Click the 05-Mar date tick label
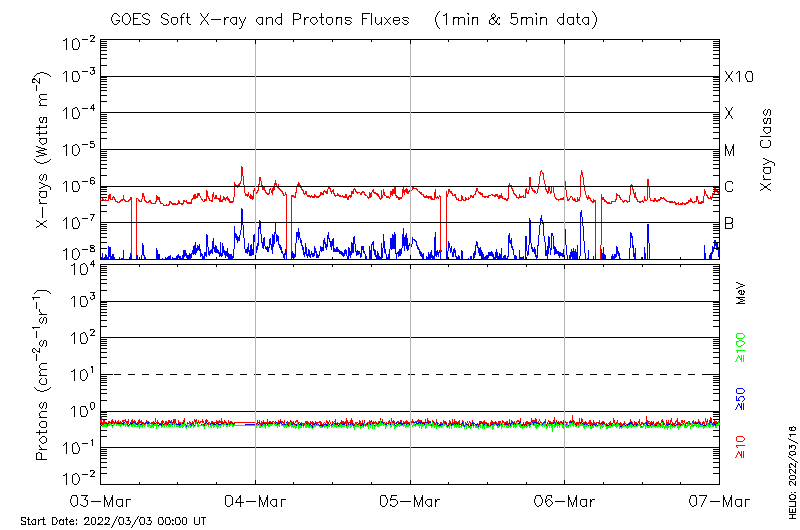 pos(411,500)
